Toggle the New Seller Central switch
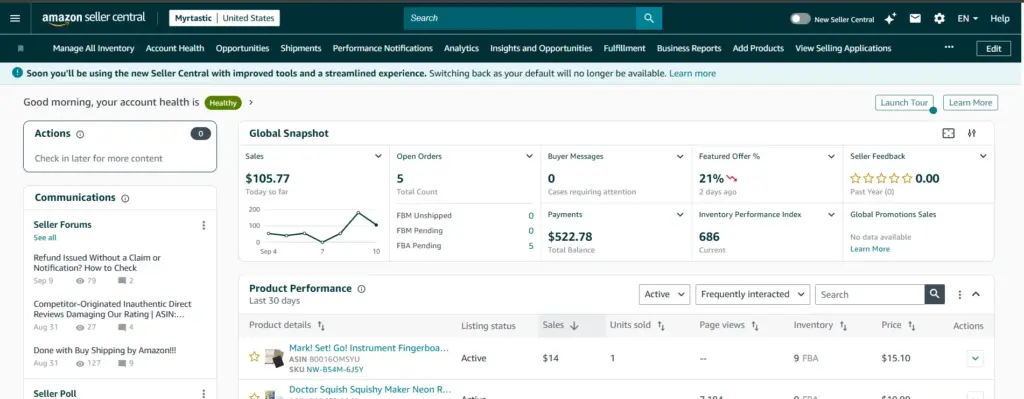The height and width of the screenshot is (399, 1024). pyautogui.click(x=800, y=19)
